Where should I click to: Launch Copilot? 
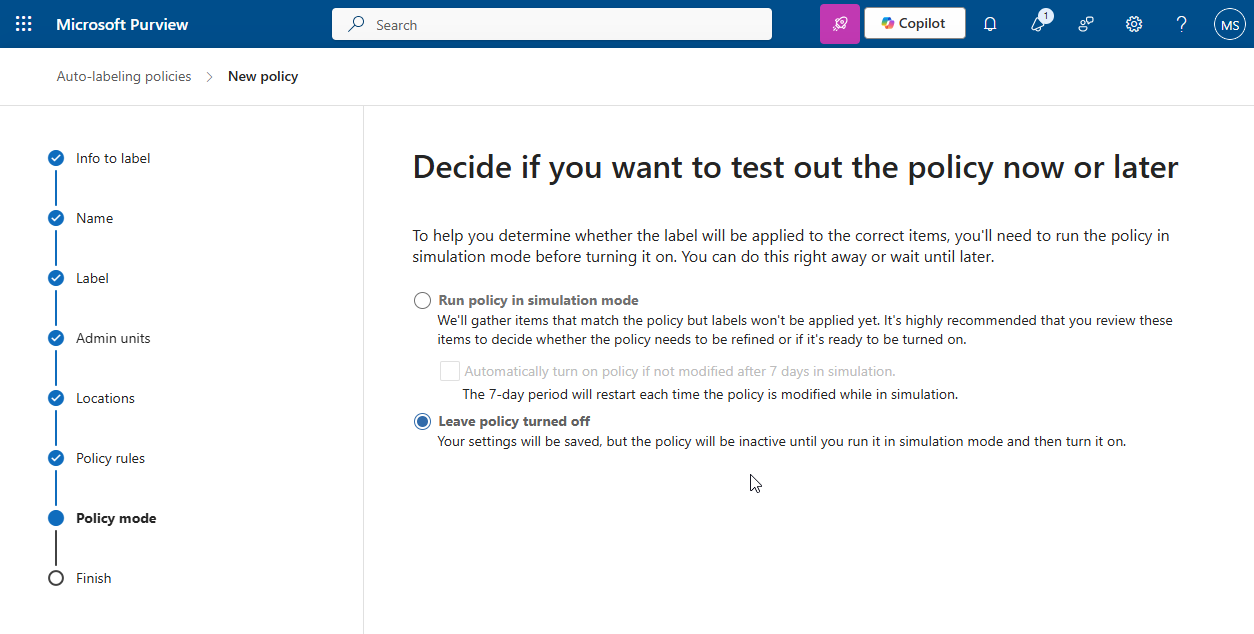(x=914, y=23)
